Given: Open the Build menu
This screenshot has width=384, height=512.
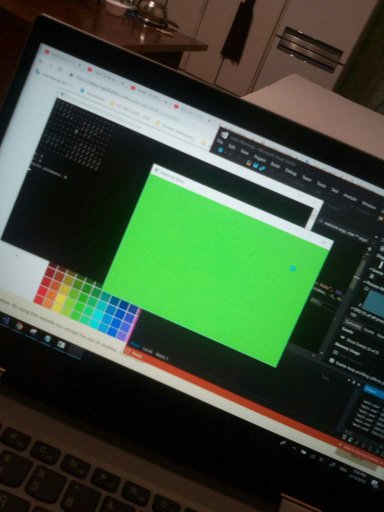Looking at the screenshot, I should (x=275, y=165).
